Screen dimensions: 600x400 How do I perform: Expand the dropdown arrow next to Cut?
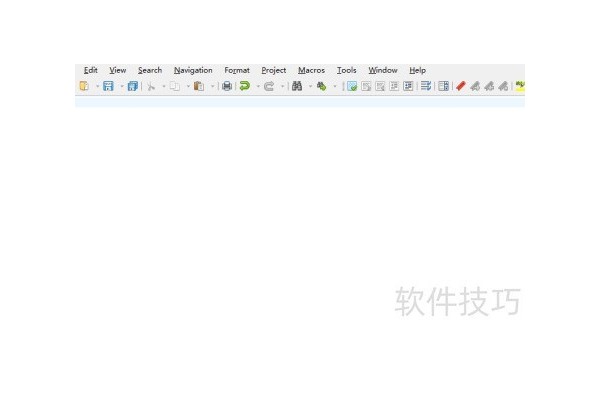164,87
